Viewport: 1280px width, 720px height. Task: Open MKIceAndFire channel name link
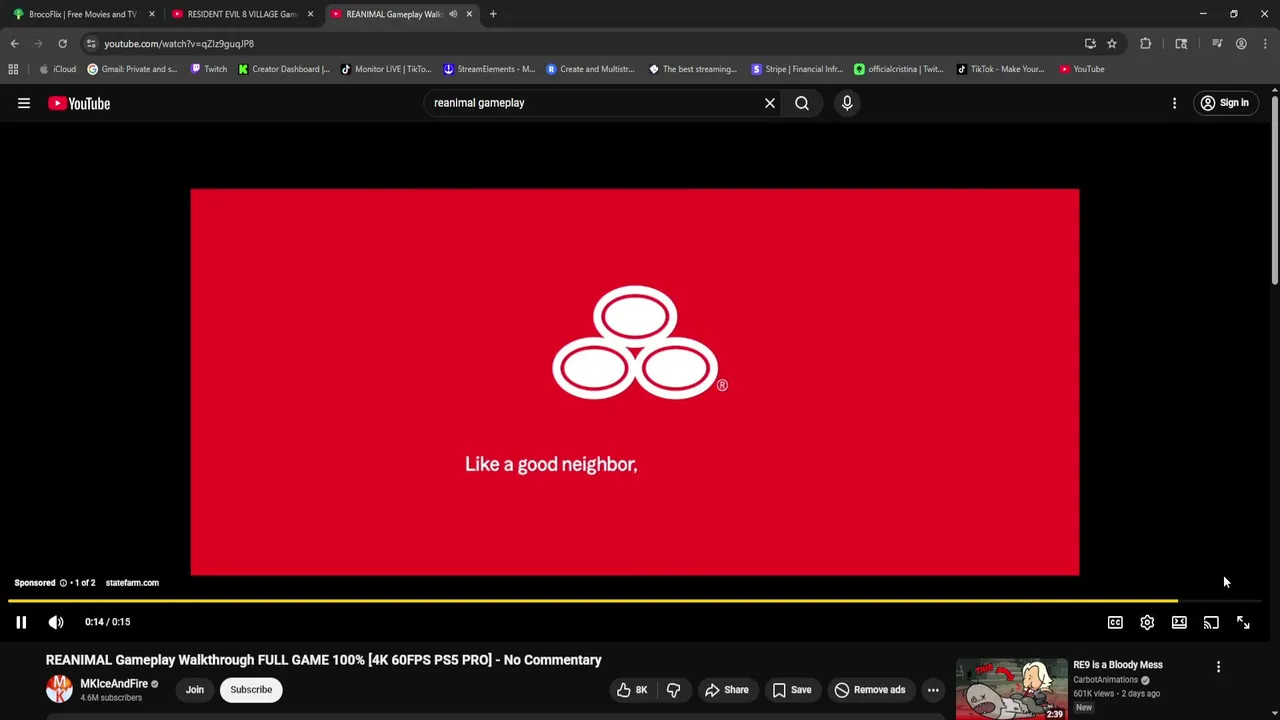[x=114, y=684]
